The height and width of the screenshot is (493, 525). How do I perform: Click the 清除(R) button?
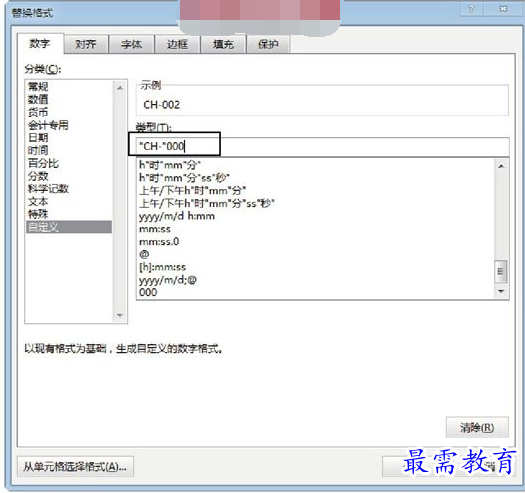point(477,427)
